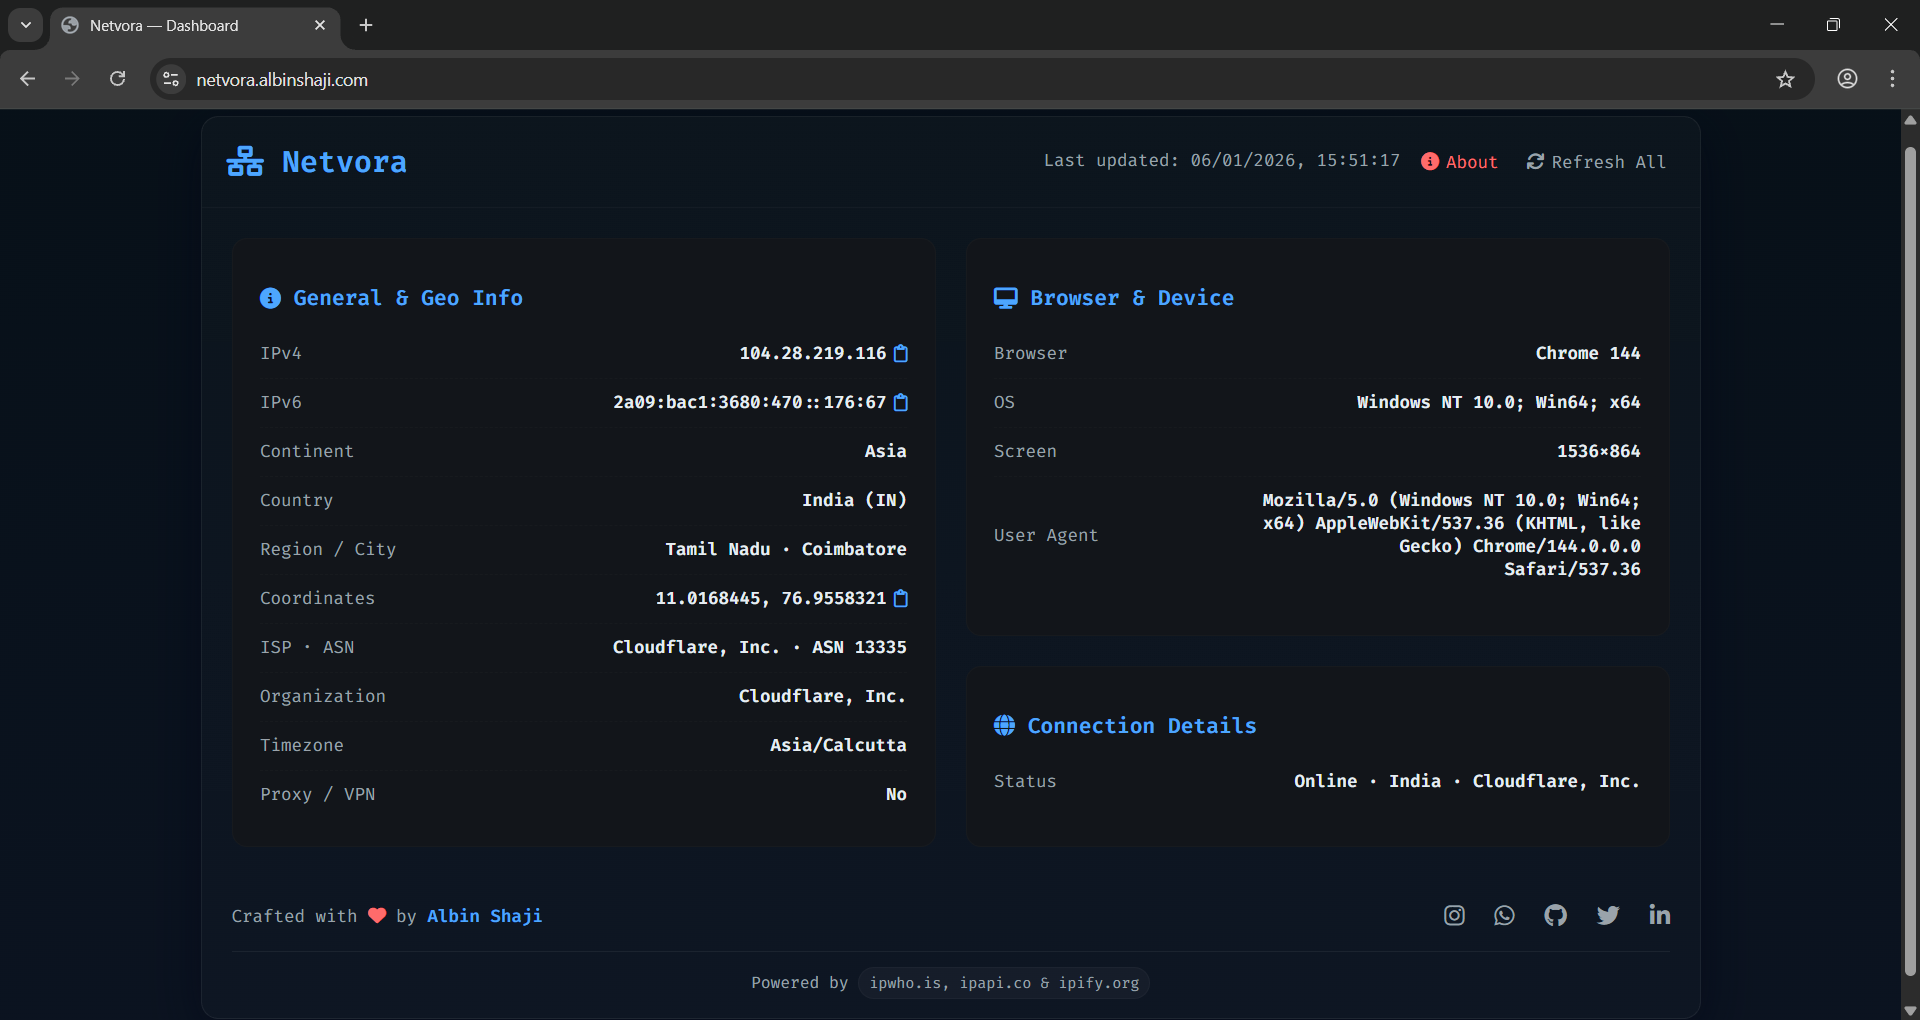
Task: Open the WhatsApp contact icon
Action: coord(1504,915)
